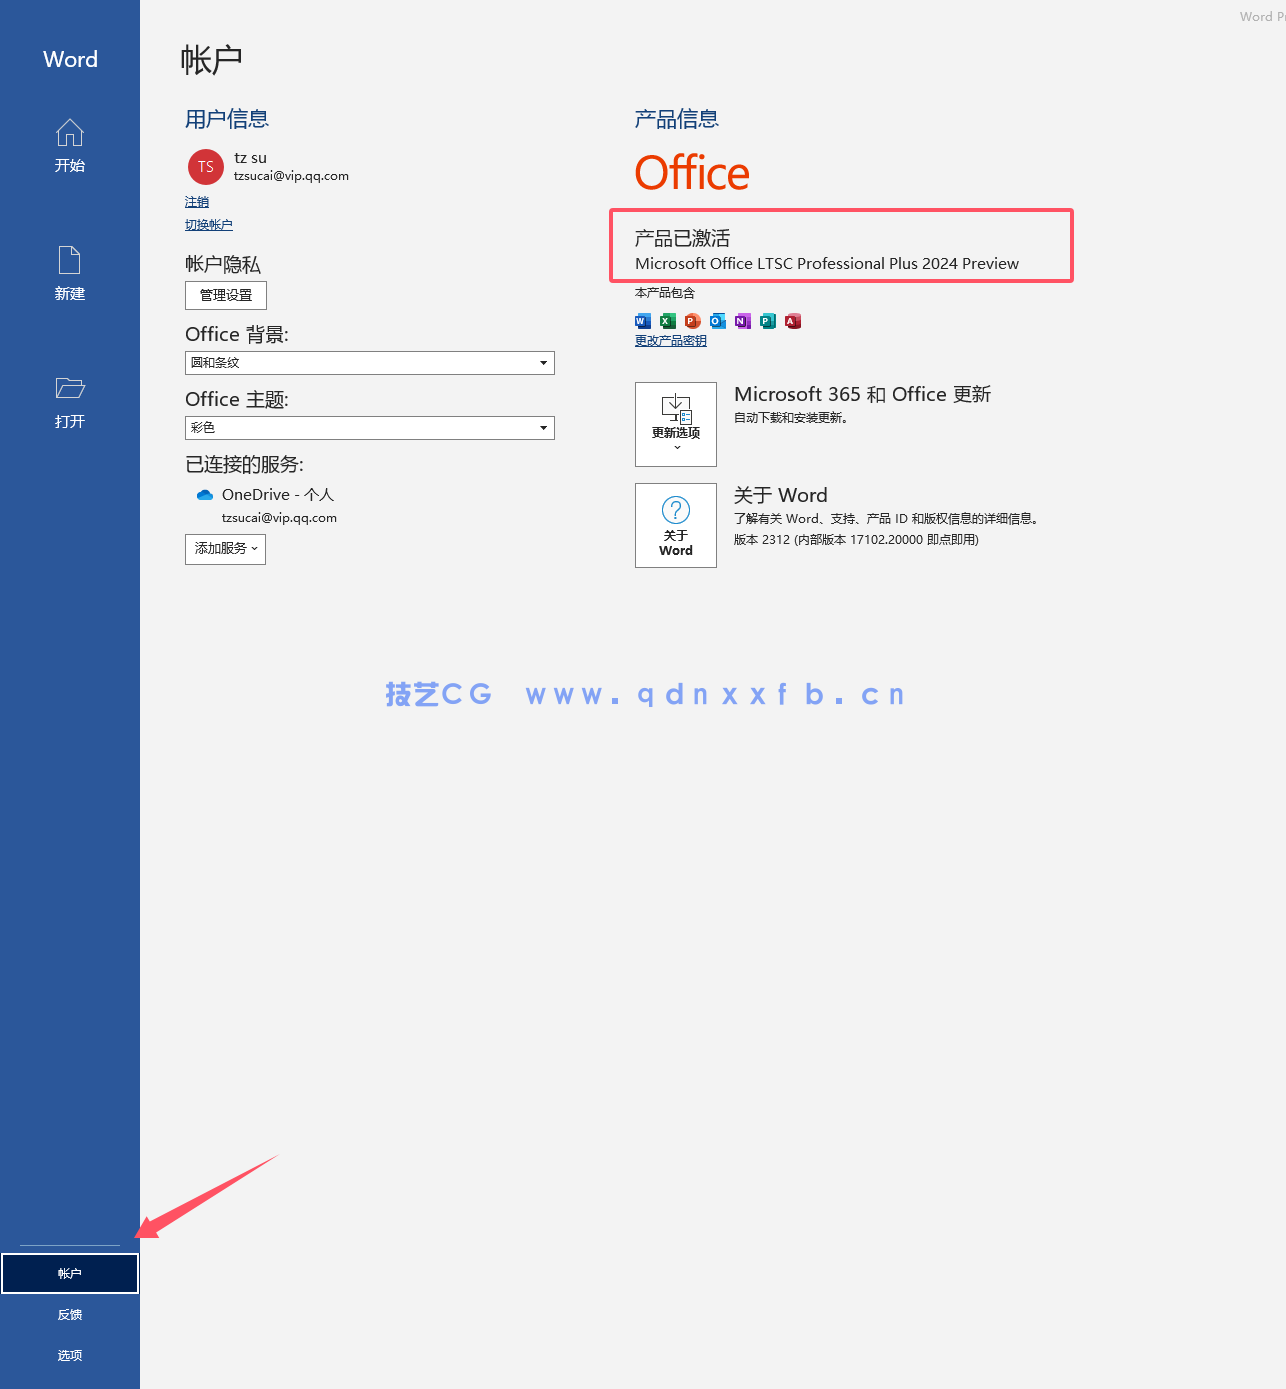Click the TS user avatar
This screenshot has width=1286, height=1389.
(x=205, y=167)
